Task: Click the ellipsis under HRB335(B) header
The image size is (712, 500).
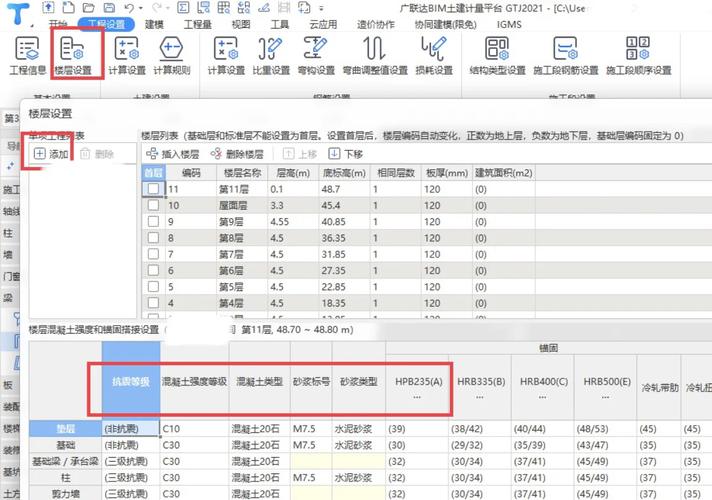Action: tap(480, 397)
